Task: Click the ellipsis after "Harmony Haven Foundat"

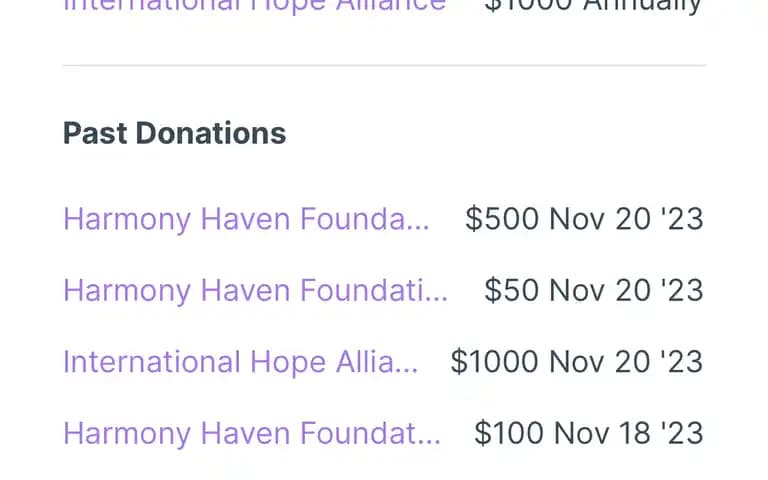Action: coord(429,442)
